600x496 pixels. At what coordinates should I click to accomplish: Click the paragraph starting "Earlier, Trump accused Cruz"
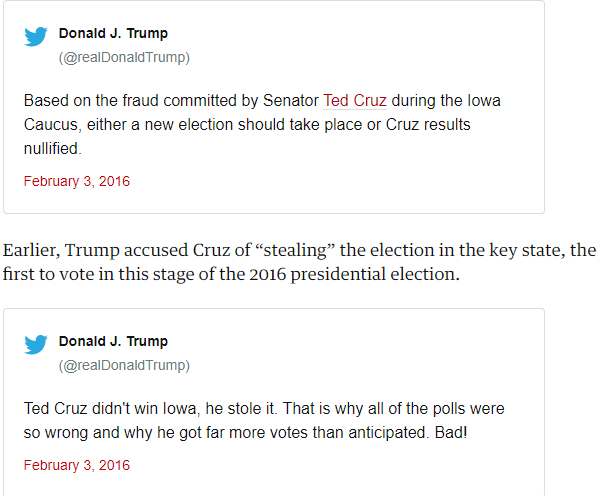(300, 262)
